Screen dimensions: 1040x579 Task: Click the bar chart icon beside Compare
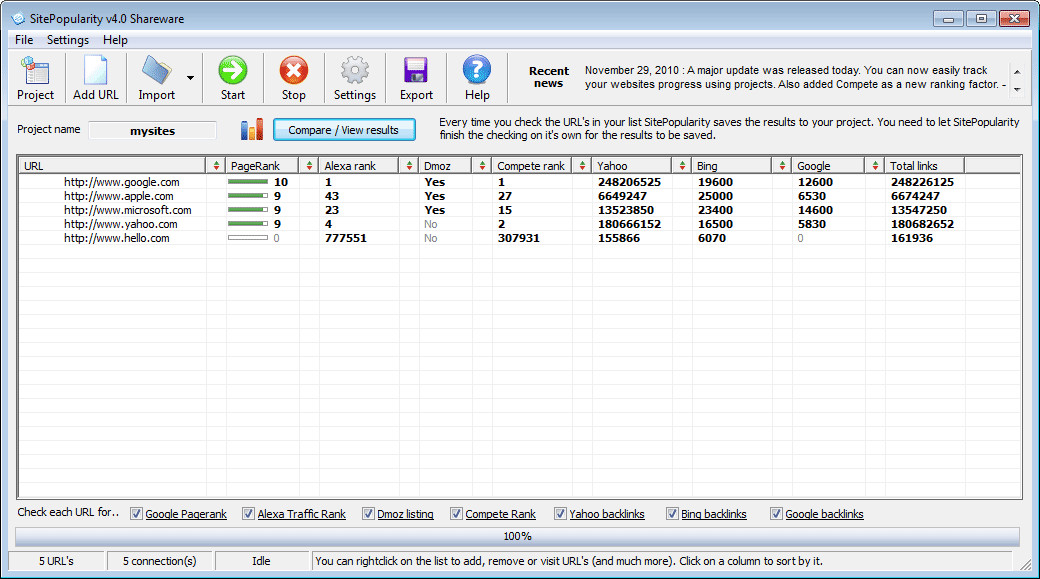point(252,129)
